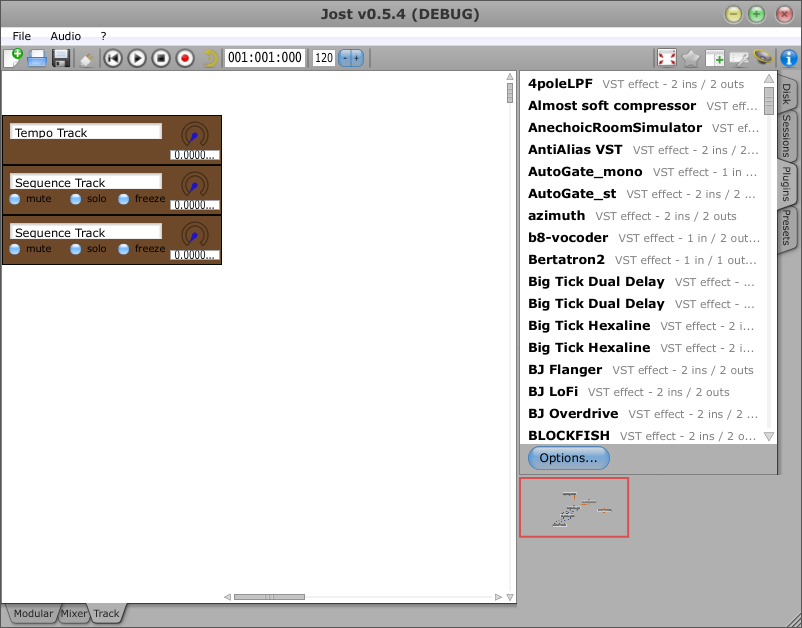Switch to the Mixer tab
Screen dimensions: 802x628
tap(74, 613)
